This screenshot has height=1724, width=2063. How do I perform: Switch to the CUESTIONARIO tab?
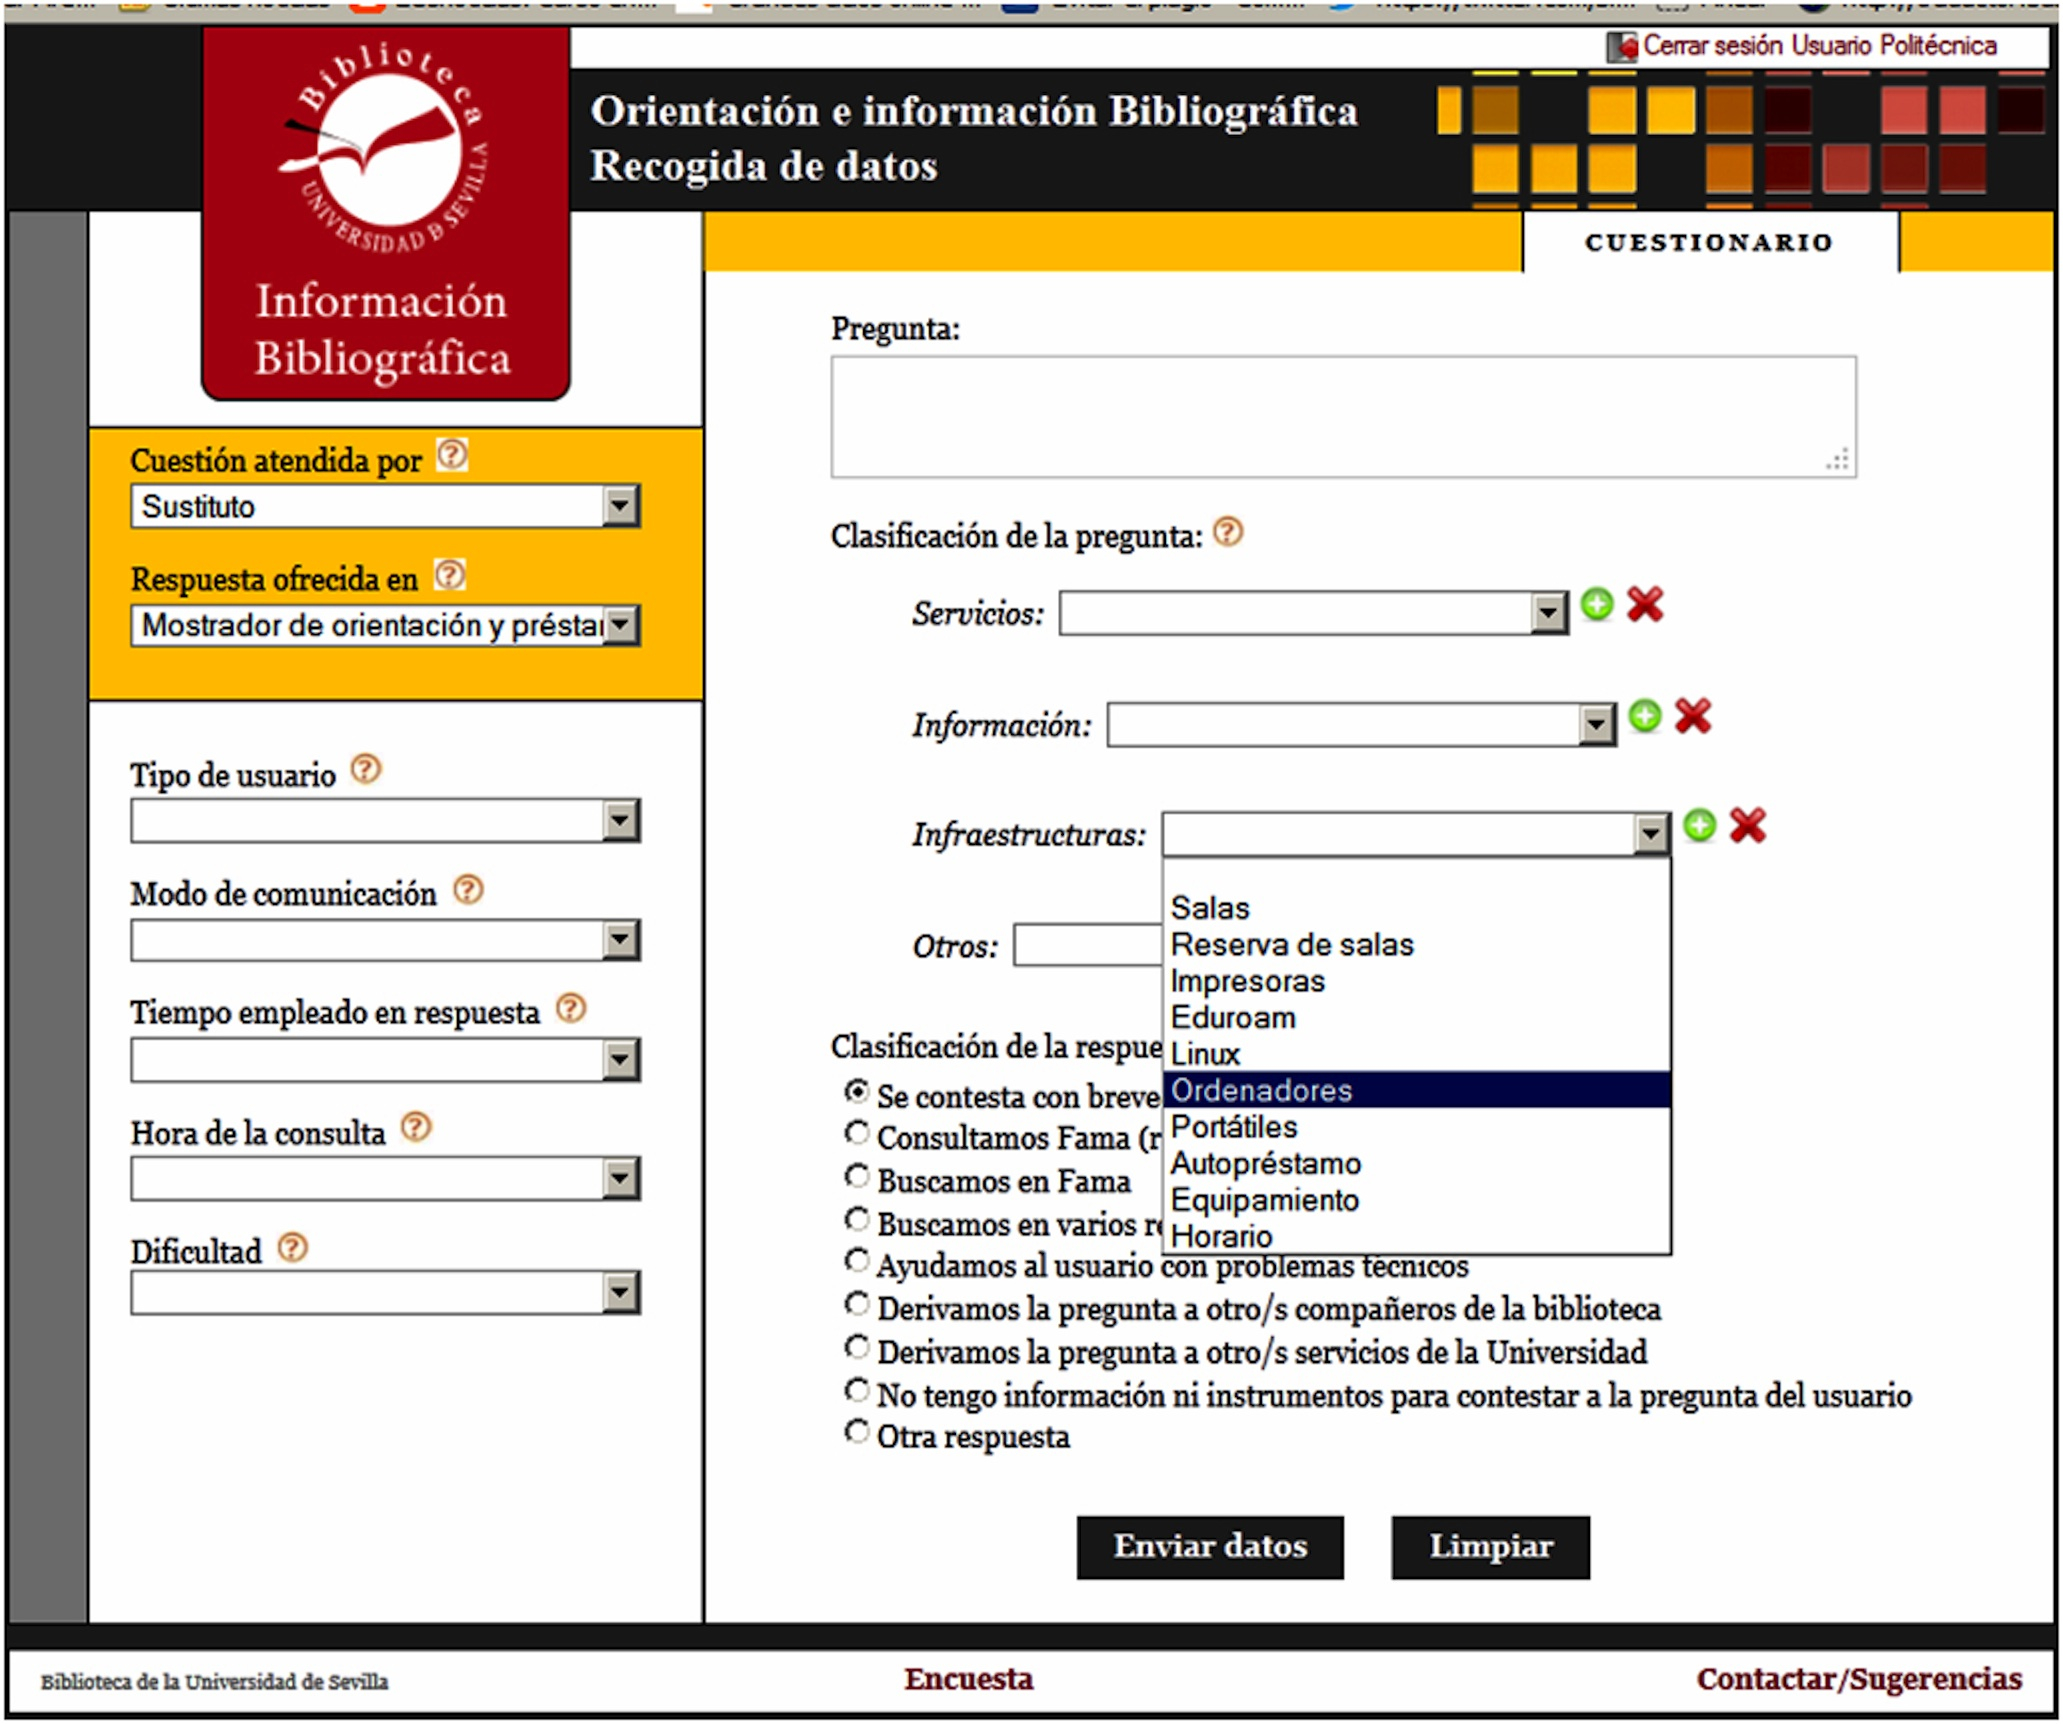[1710, 243]
